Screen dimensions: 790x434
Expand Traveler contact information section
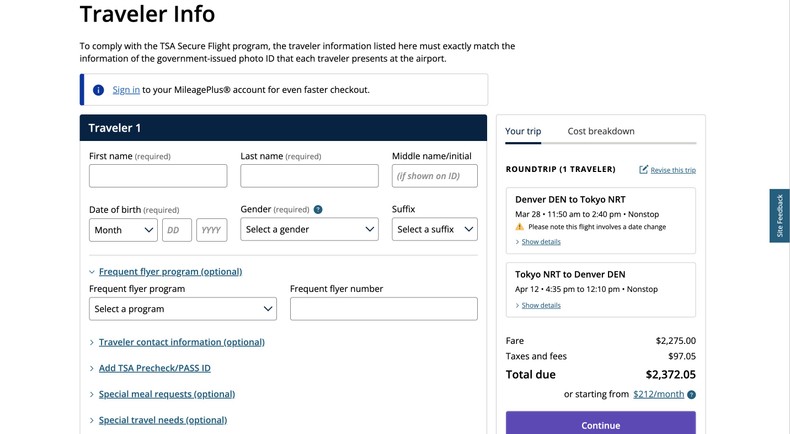coord(181,342)
